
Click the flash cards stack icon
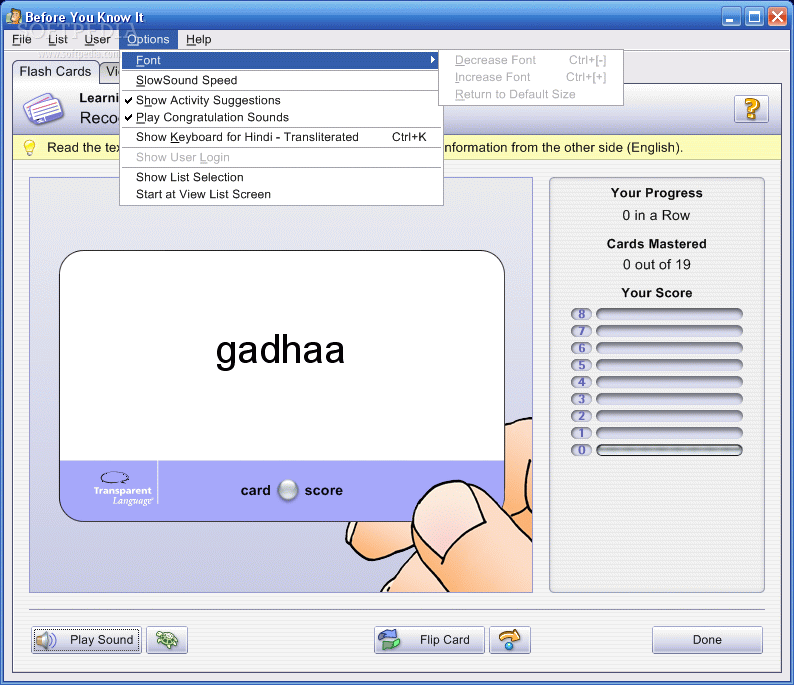point(43,108)
